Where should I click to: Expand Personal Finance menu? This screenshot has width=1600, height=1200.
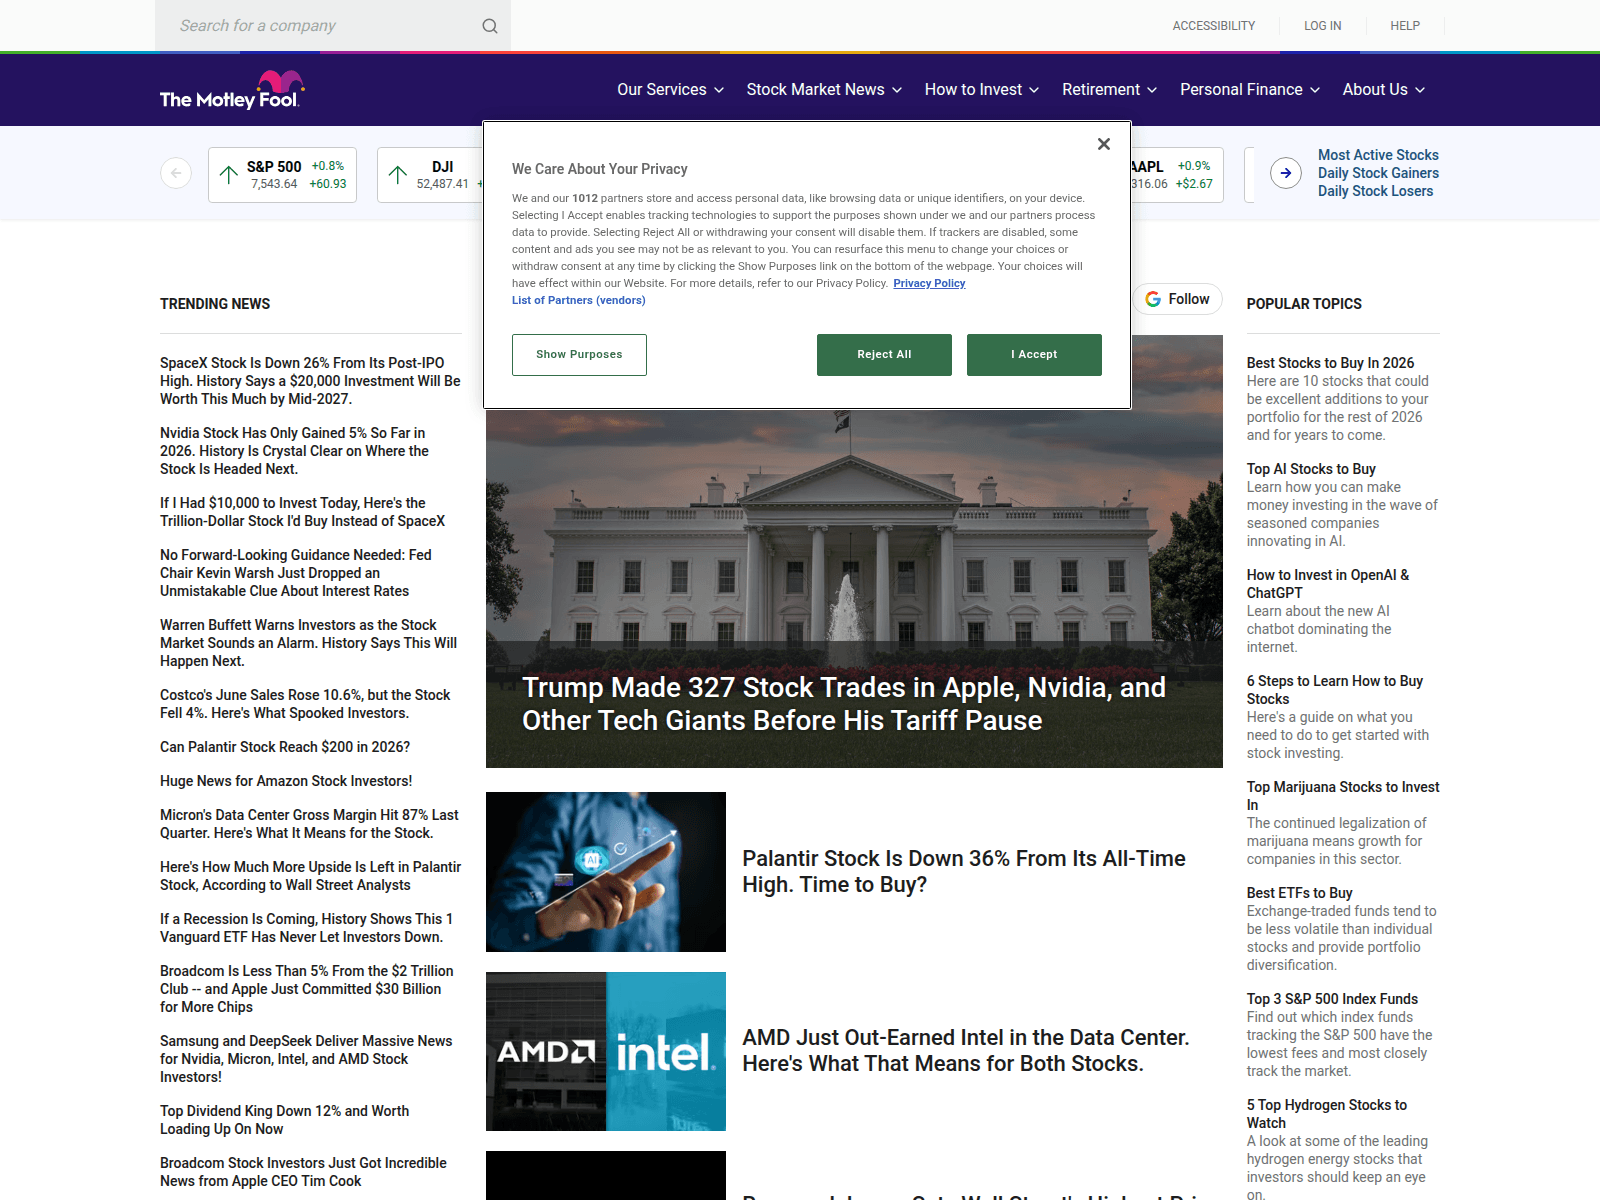[1250, 90]
